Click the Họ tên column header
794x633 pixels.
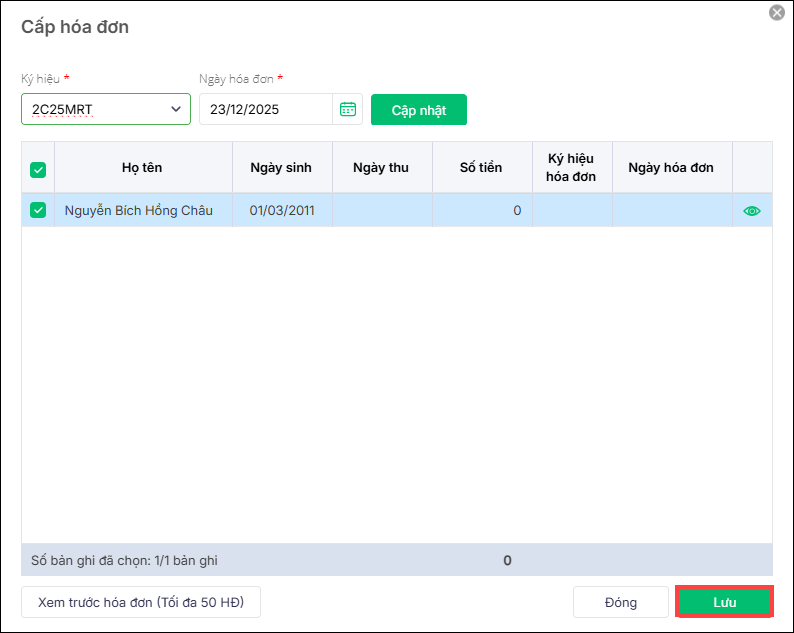(142, 167)
